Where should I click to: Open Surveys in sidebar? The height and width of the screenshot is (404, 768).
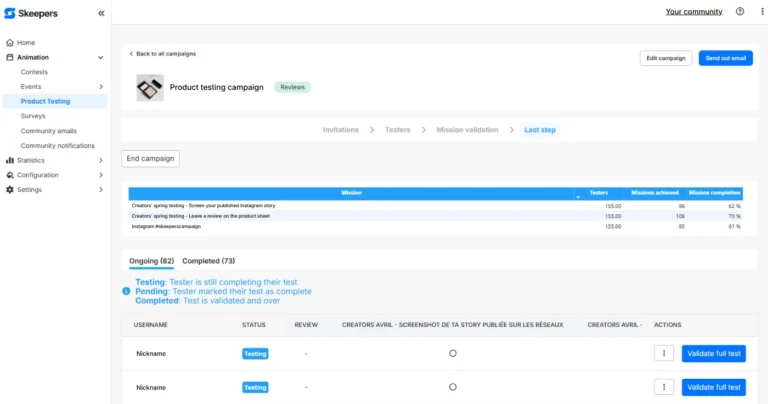coord(33,116)
